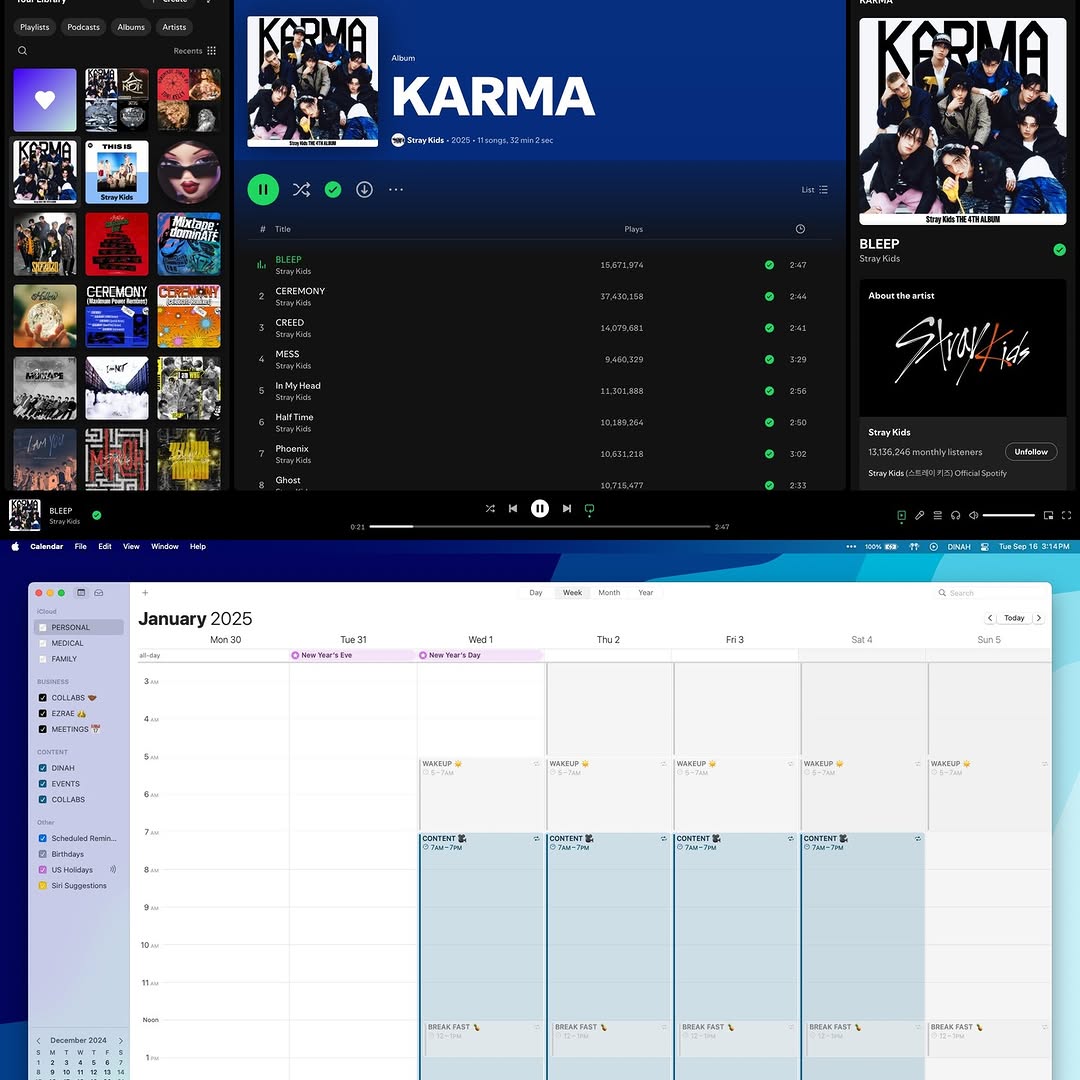
Task: Open the List view options dropdown
Action: pos(815,189)
